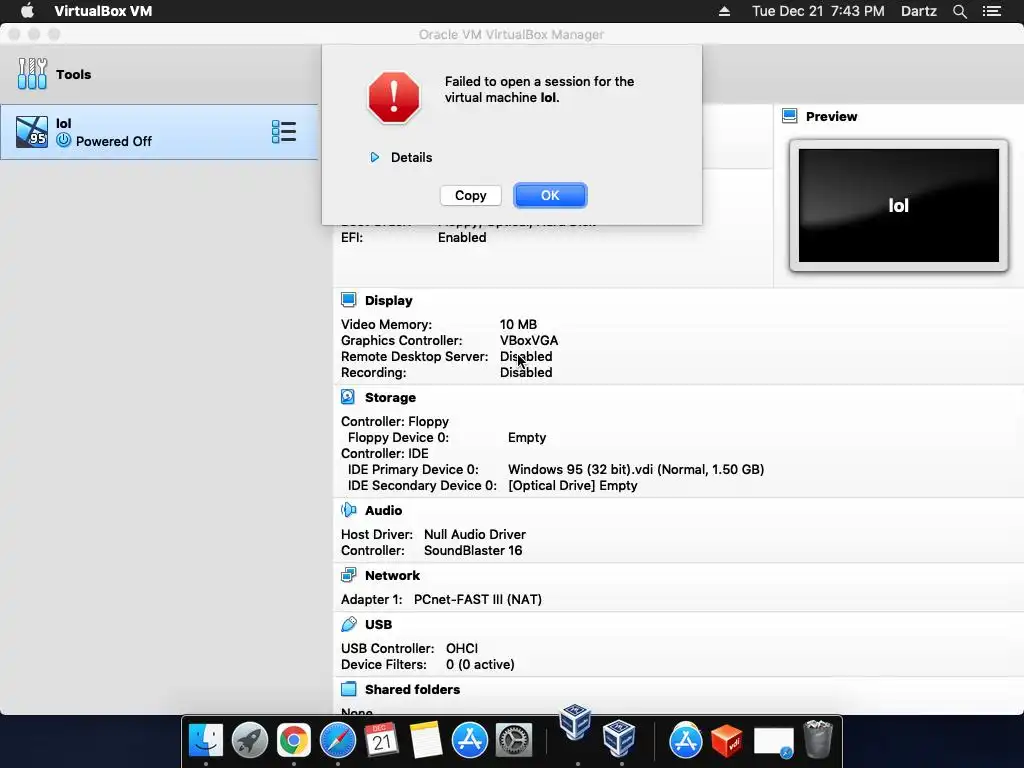Open the Storage settings section header
Screen dimensions: 1024x768
tap(390, 398)
